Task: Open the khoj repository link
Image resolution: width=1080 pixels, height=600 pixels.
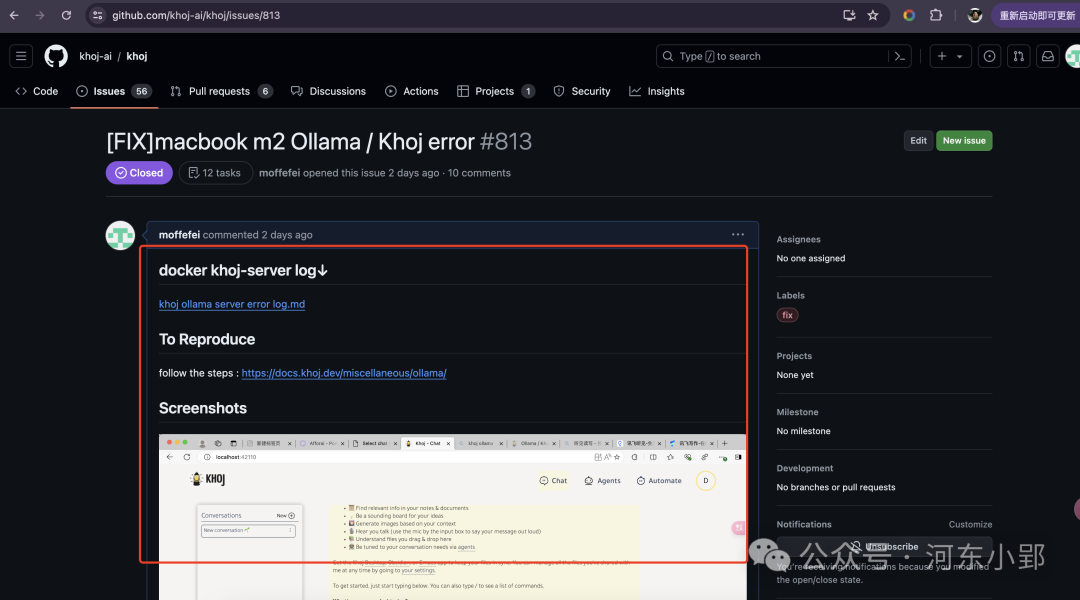Action: [x=136, y=56]
